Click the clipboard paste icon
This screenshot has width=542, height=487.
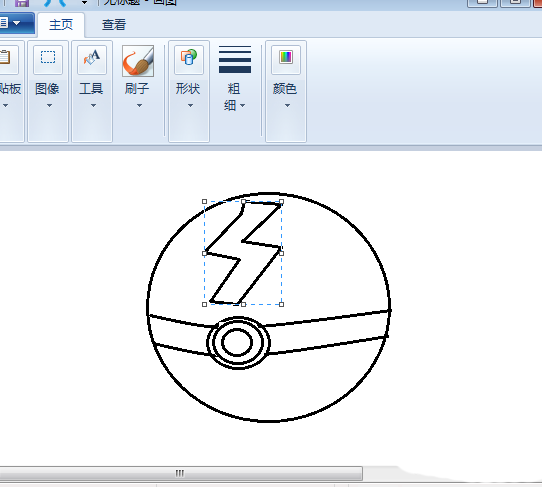click(6, 58)
